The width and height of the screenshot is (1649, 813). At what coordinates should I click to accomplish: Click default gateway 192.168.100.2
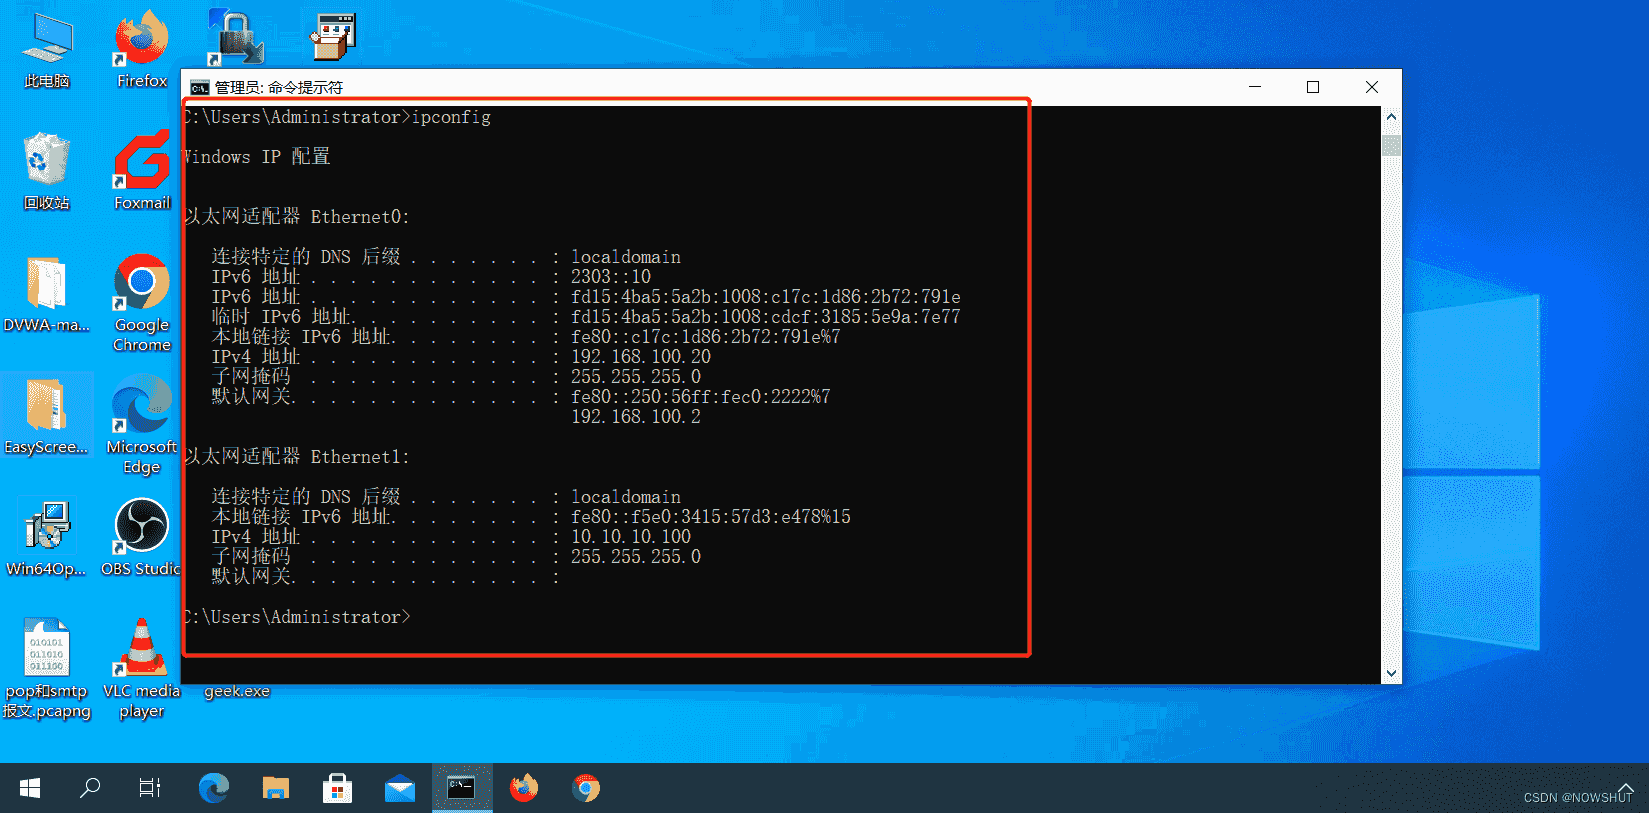[x=636, y=417]
